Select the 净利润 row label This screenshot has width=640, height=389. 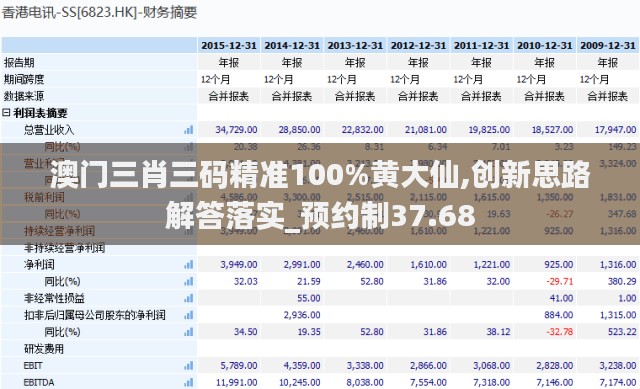(39, 265)
